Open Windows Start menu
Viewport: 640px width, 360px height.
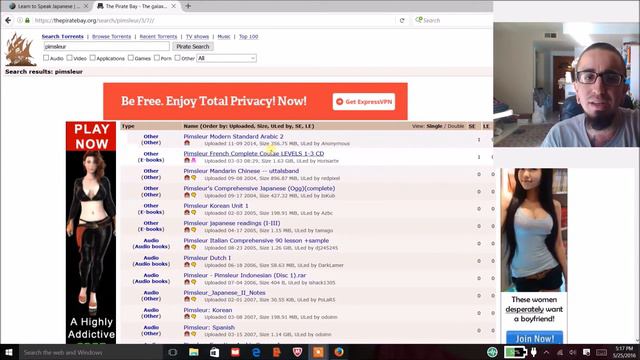click(9, 352)
